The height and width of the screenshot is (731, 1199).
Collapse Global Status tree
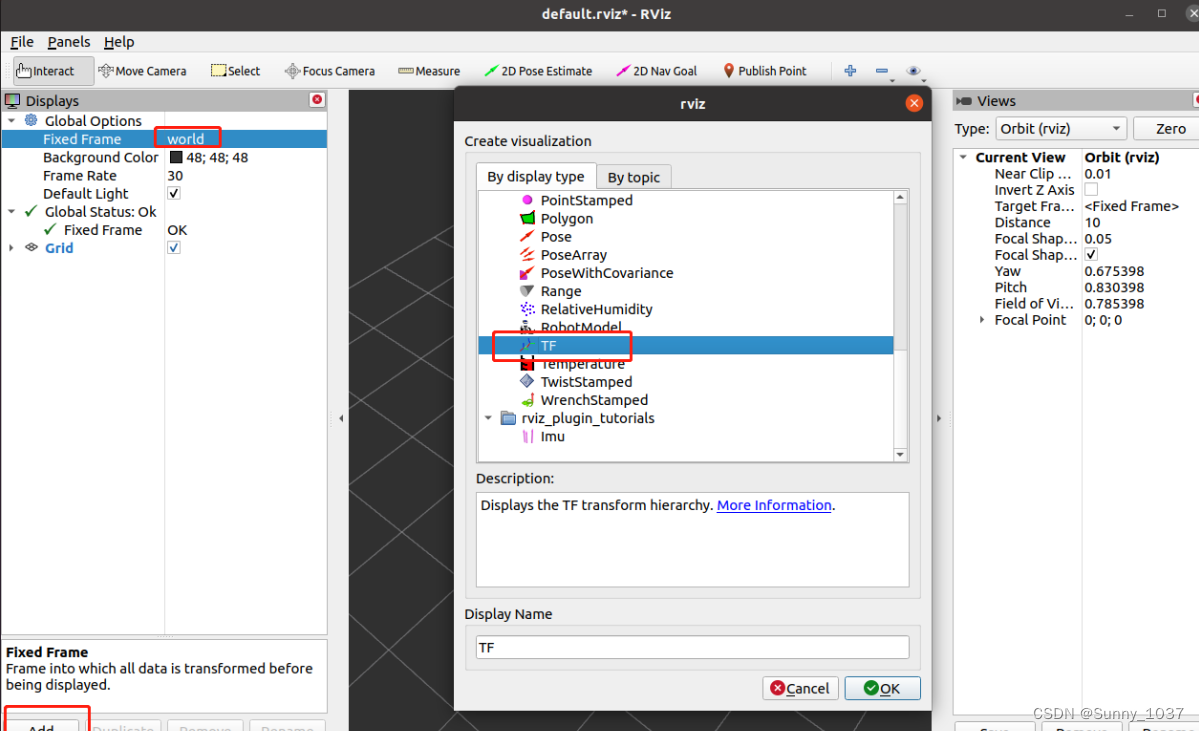click(11, 212)
